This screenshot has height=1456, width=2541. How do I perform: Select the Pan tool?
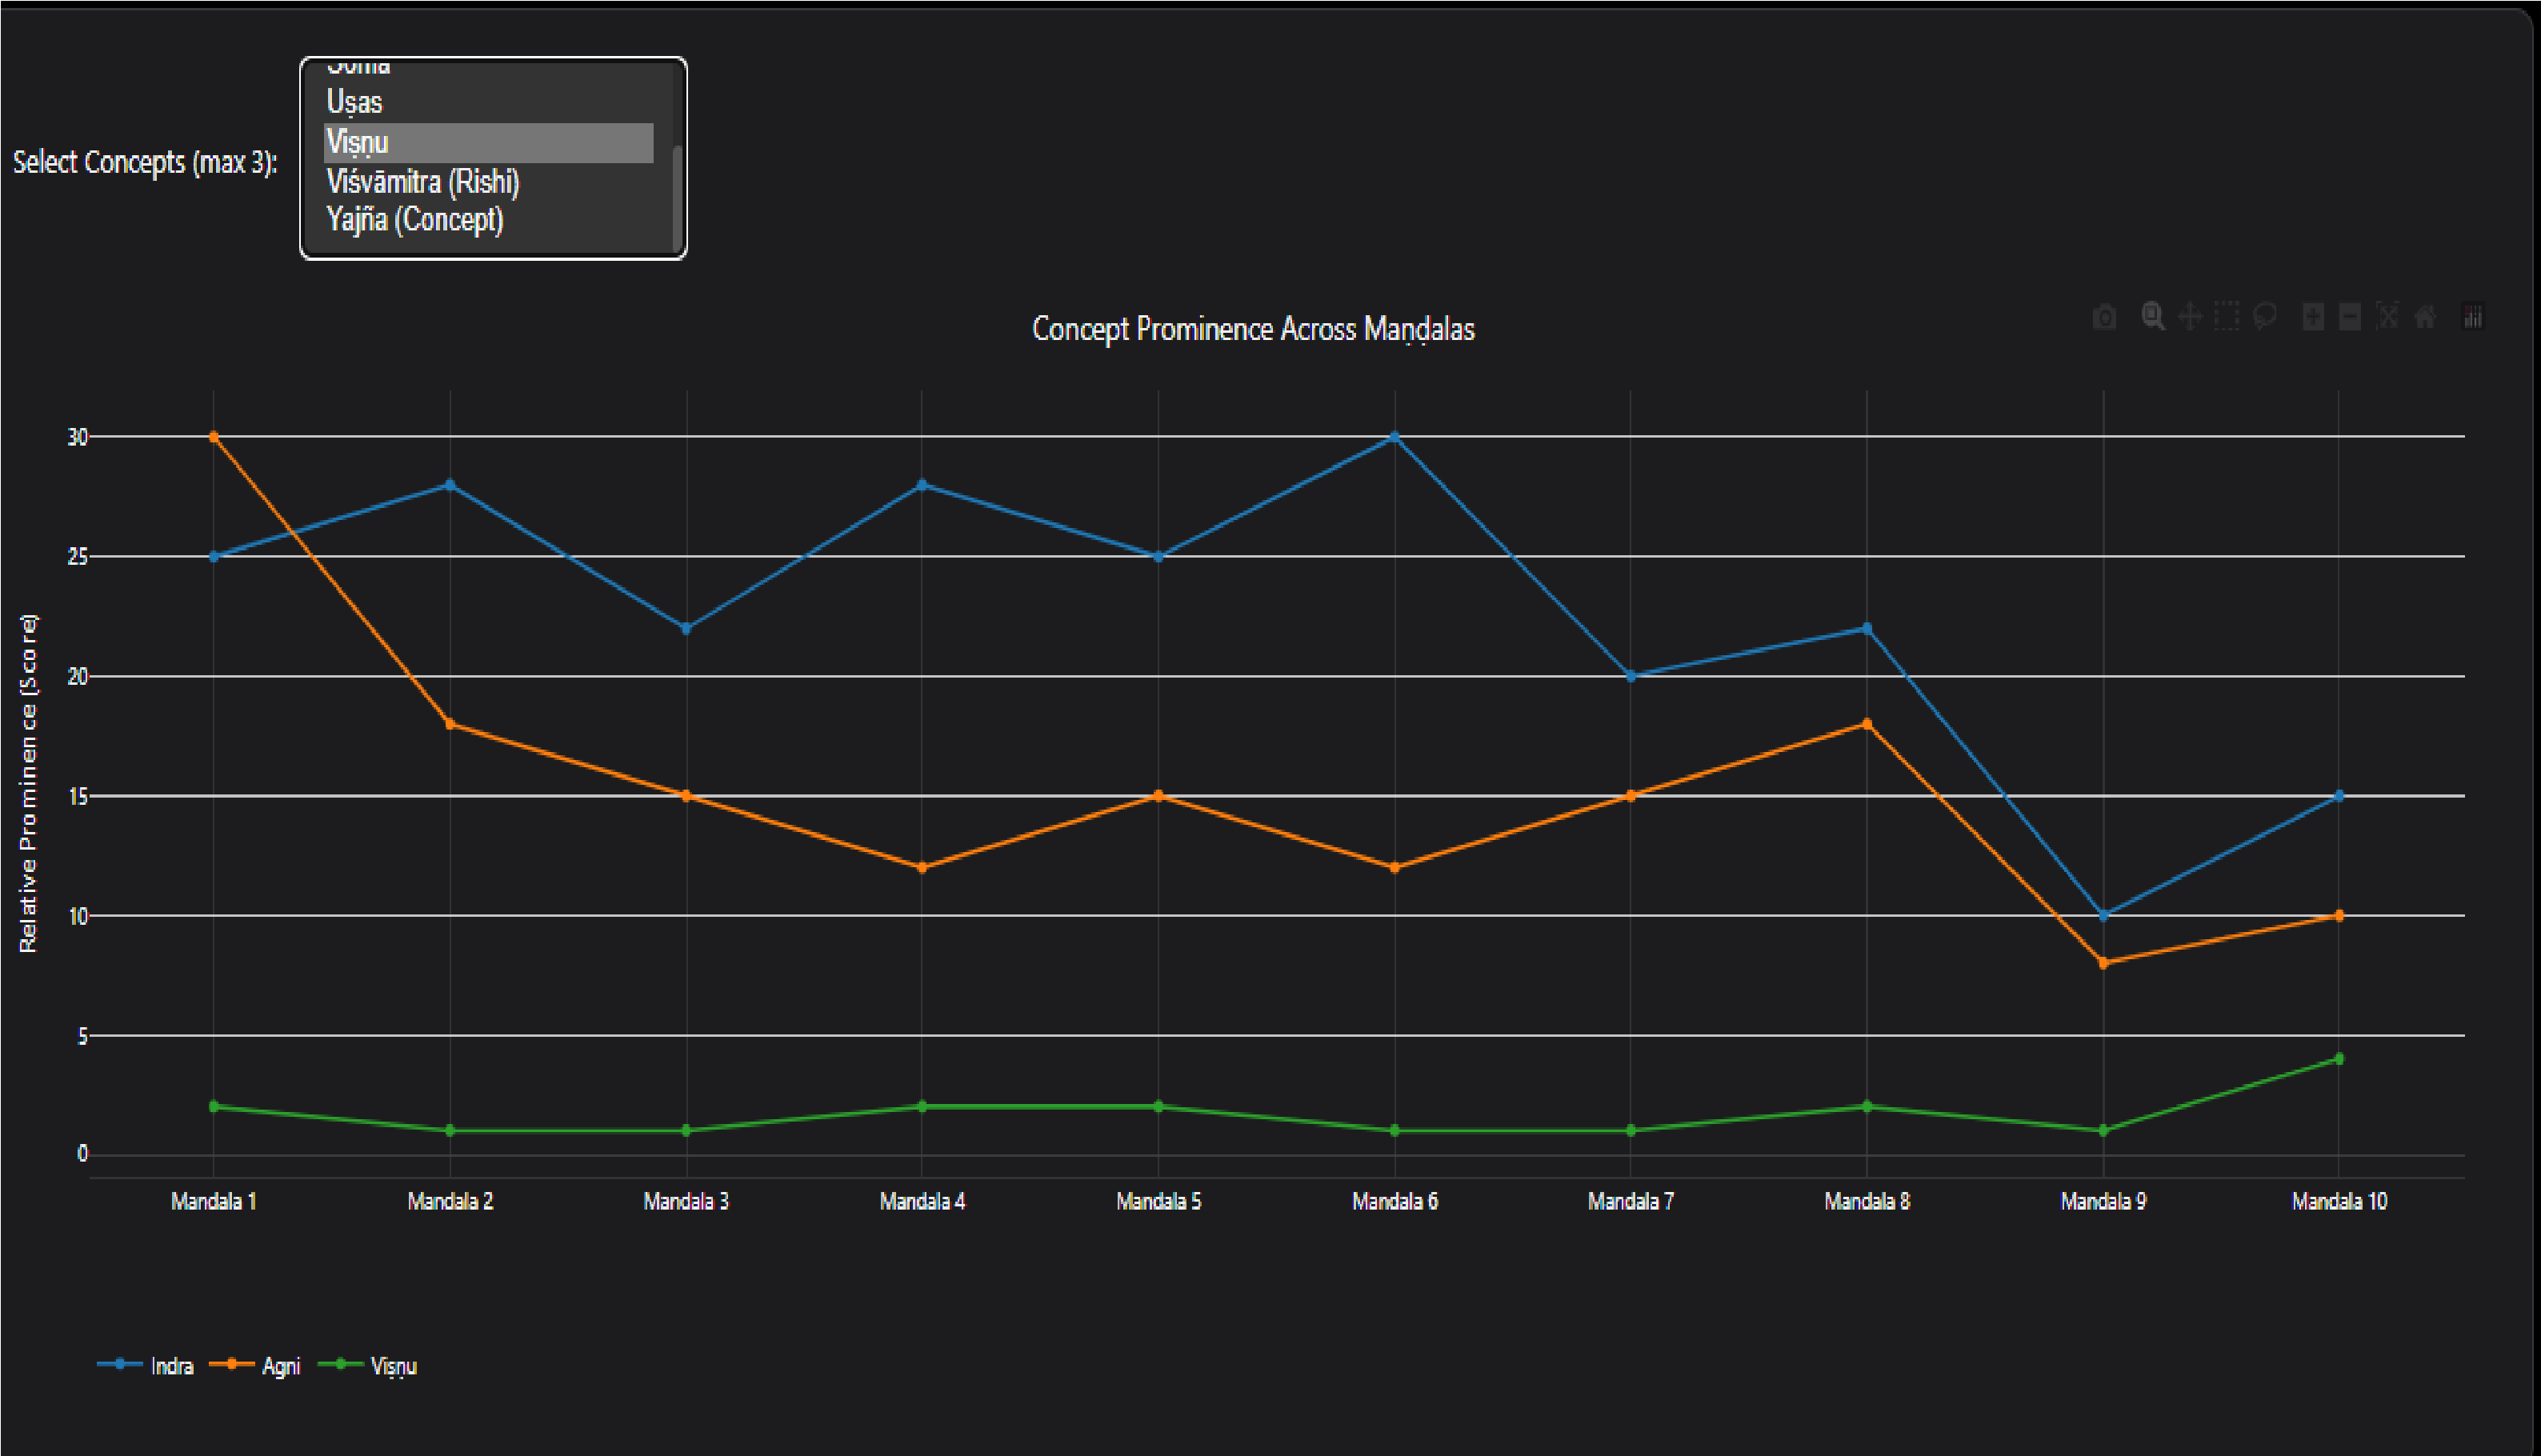coord(2190,317)
